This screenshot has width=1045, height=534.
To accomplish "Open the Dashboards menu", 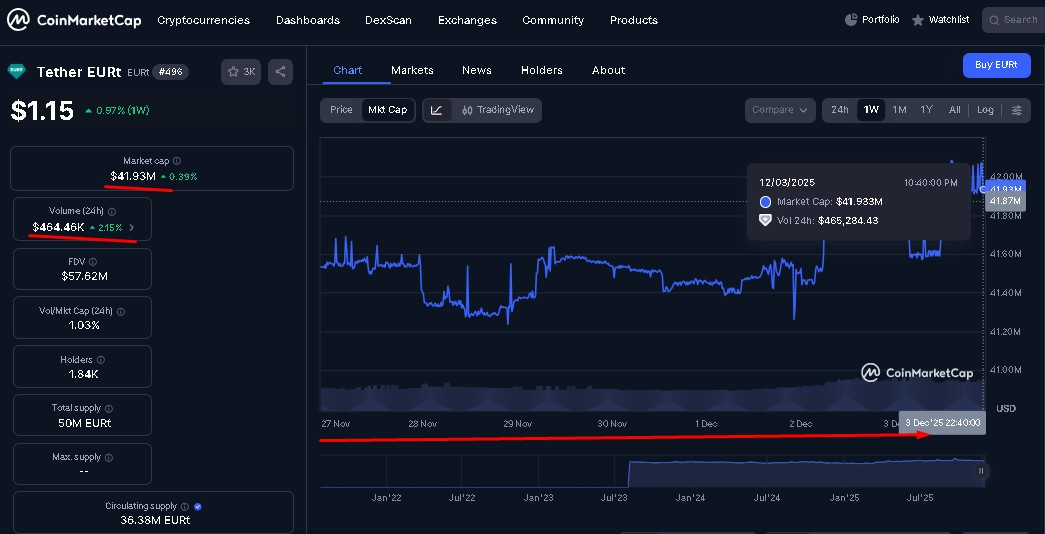I will pos(308,21).
